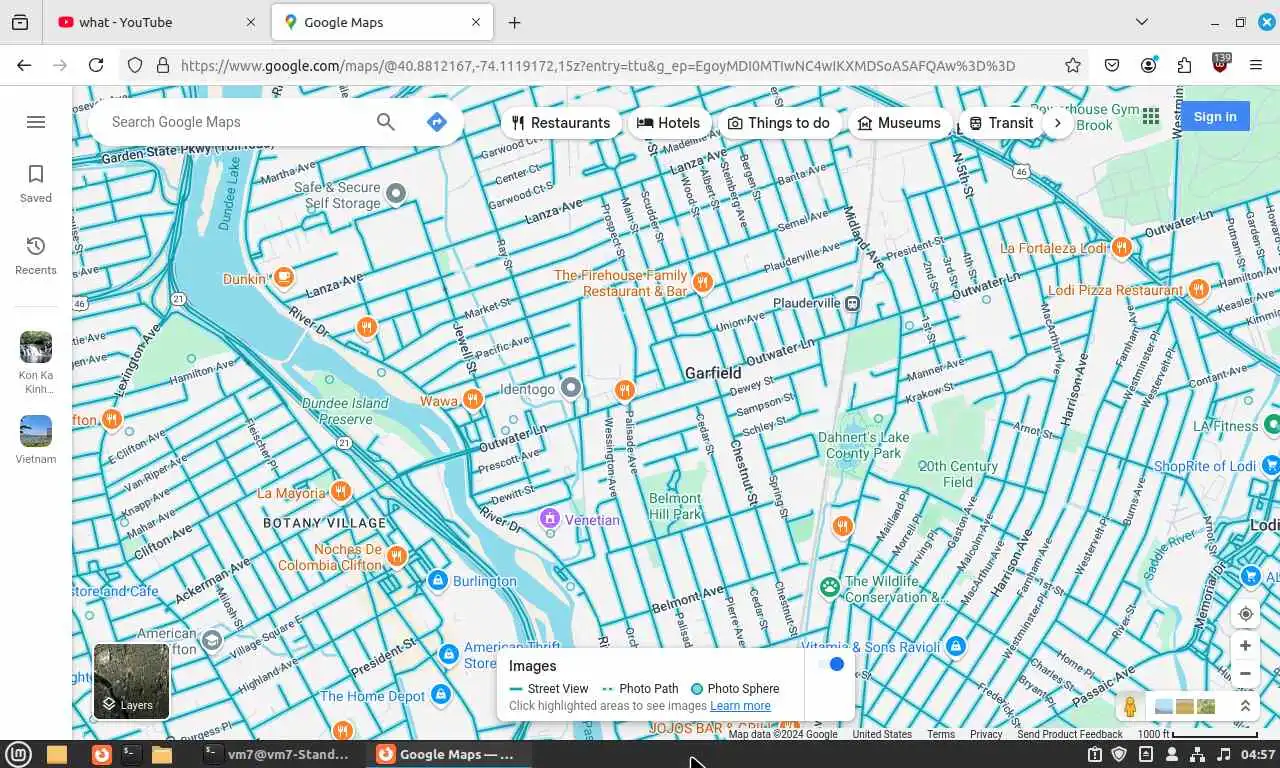Click the Plauderville train station icon

tap(852, 303)
